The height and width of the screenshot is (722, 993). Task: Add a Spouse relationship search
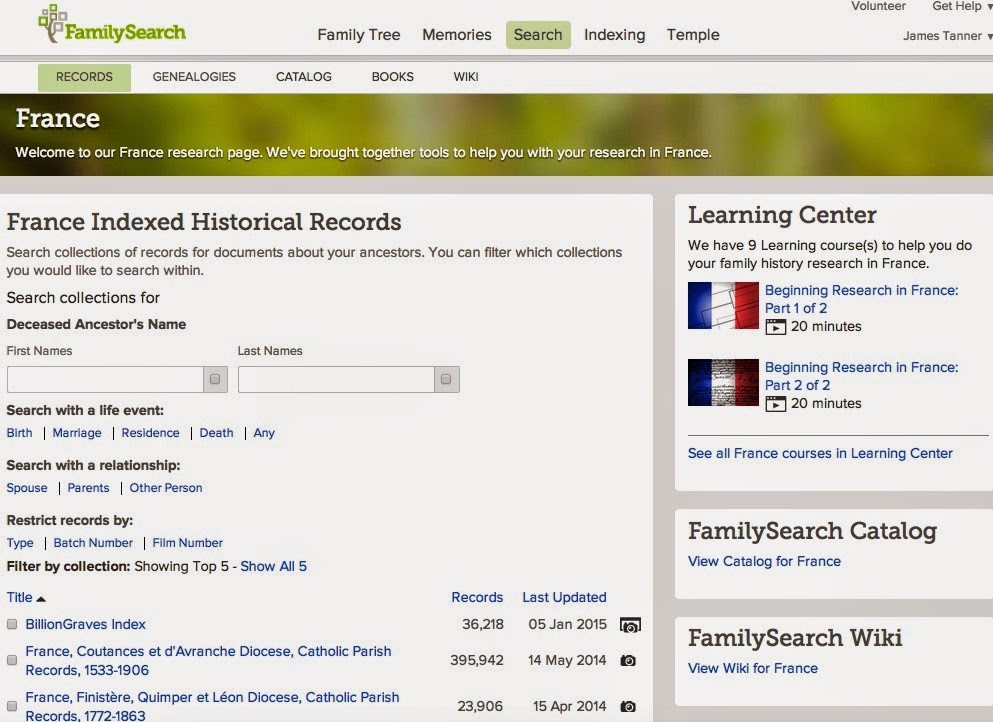pyautogui.click(x=27, y=488)
